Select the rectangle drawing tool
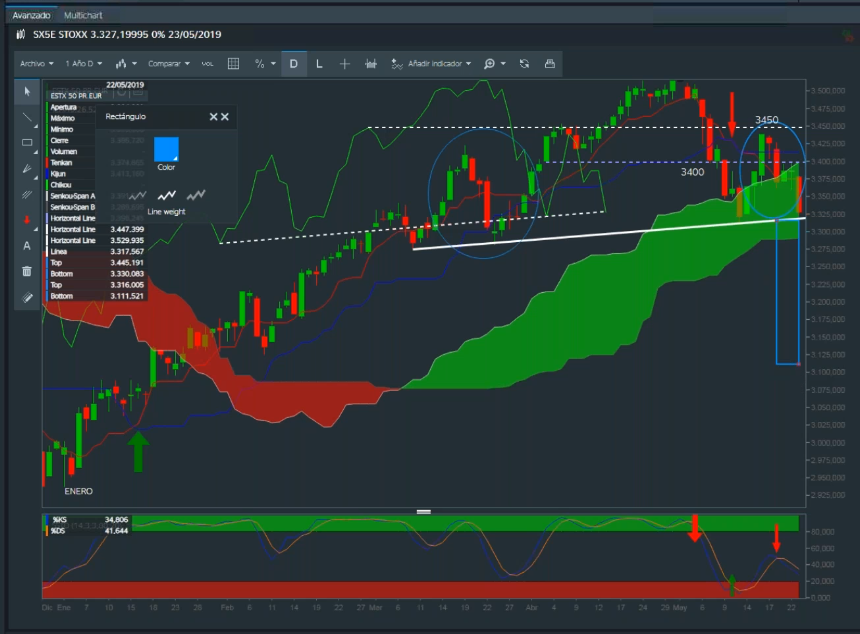The width and height of the screenshot is (860, 634). point(27,143)
